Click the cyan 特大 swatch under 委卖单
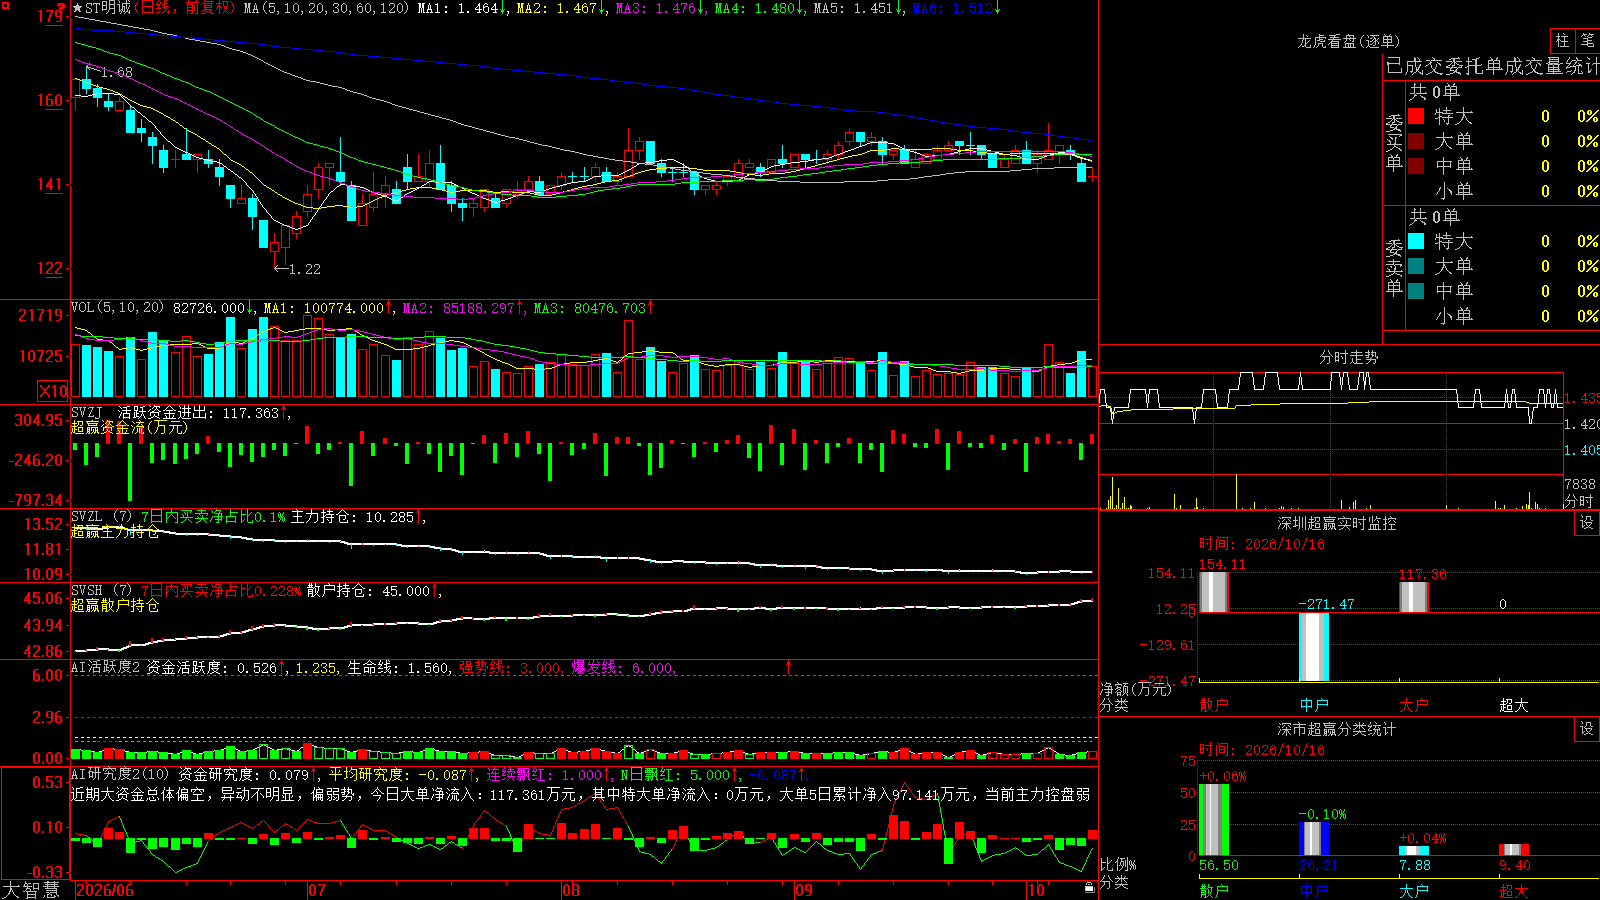This screenshot has height=900, width=1600. [1416, 241]
